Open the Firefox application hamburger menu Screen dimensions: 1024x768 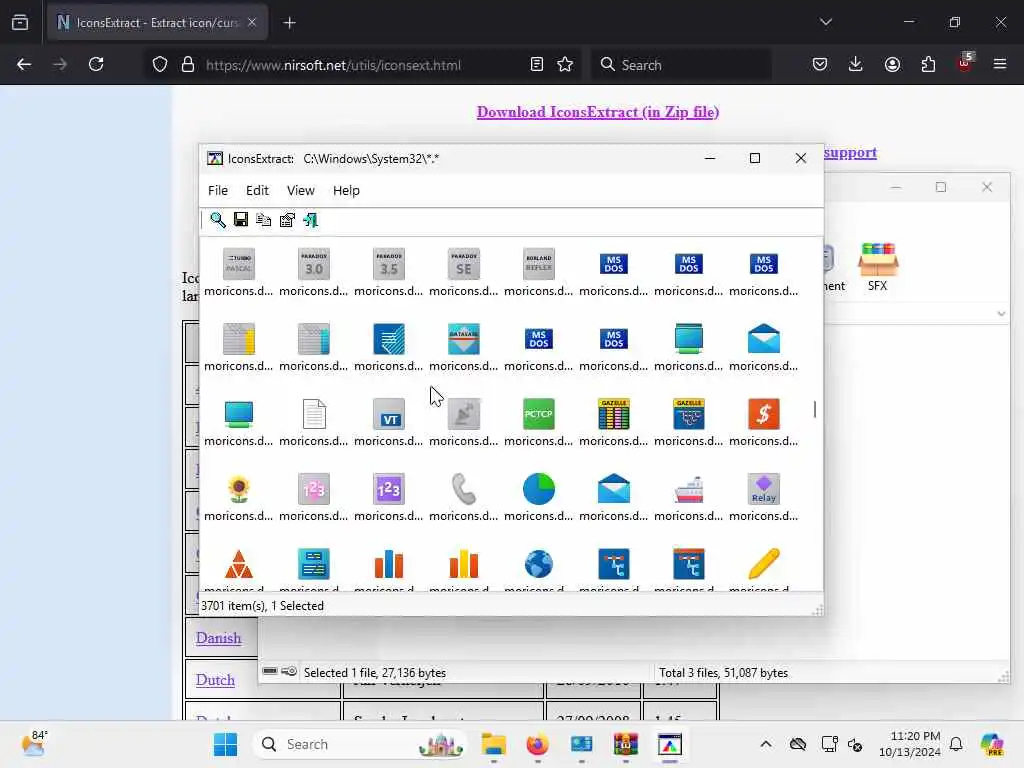[1000, 64]
